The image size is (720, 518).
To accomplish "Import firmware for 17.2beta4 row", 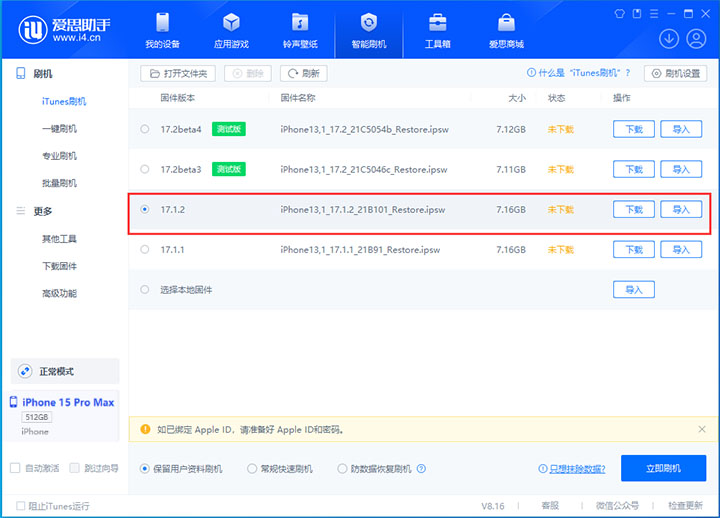I will click(681, 129).
